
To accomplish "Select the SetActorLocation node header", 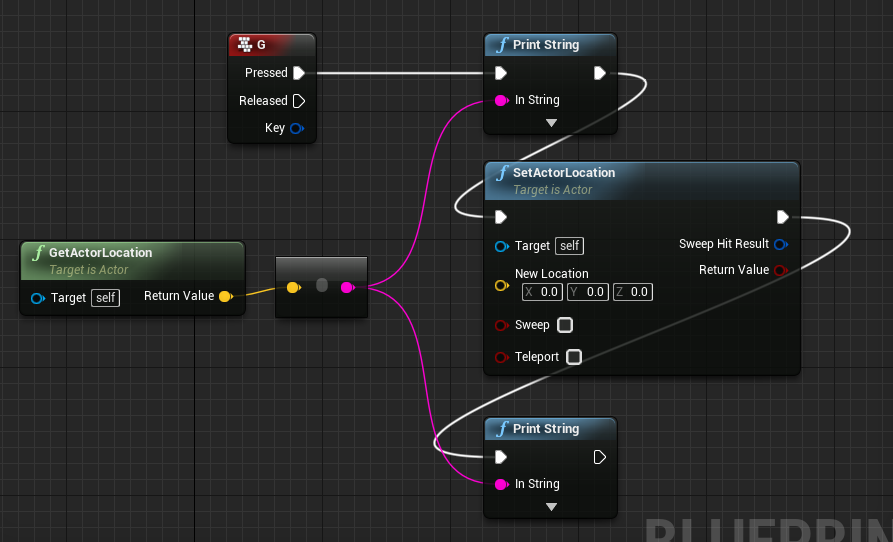I will pos(642,181).
